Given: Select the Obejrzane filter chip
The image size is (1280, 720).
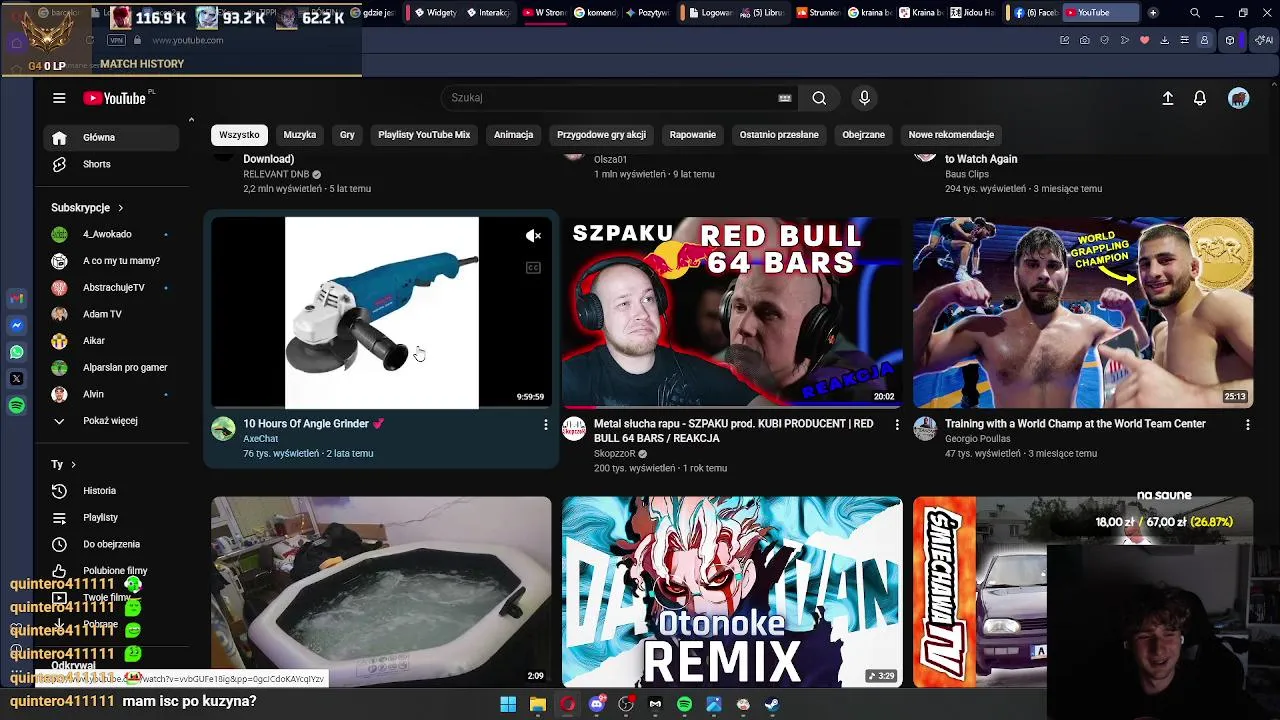Looking at the screenshot, I should [x=863, y=134].
